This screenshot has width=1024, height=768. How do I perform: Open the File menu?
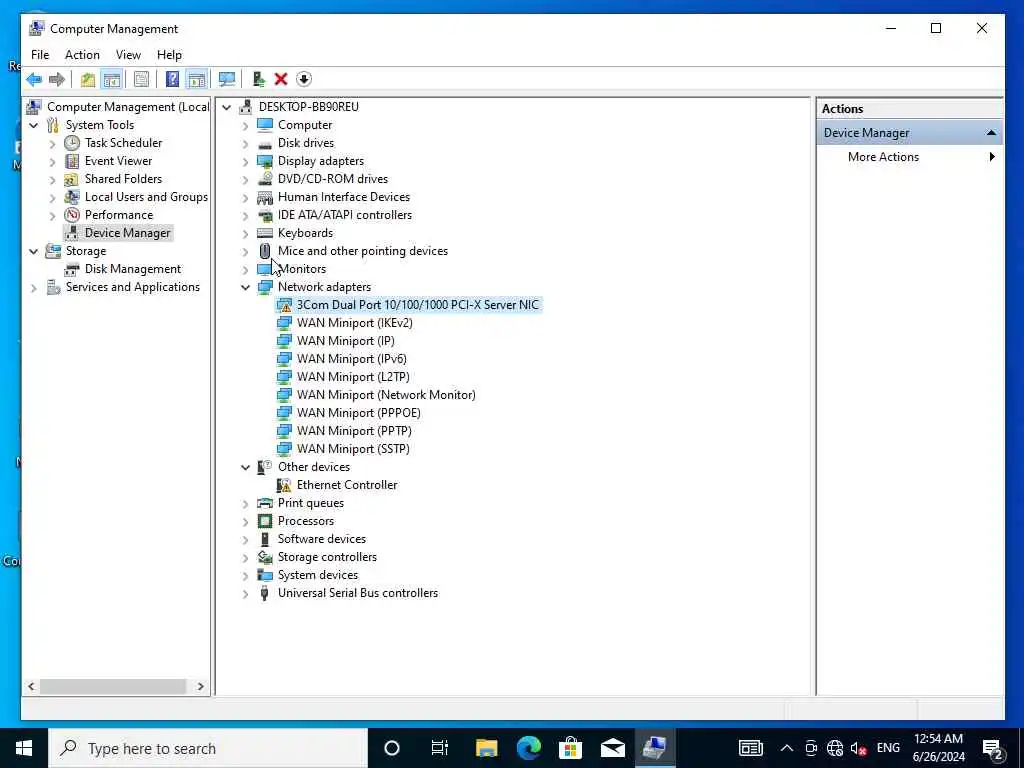click(40, 55)
